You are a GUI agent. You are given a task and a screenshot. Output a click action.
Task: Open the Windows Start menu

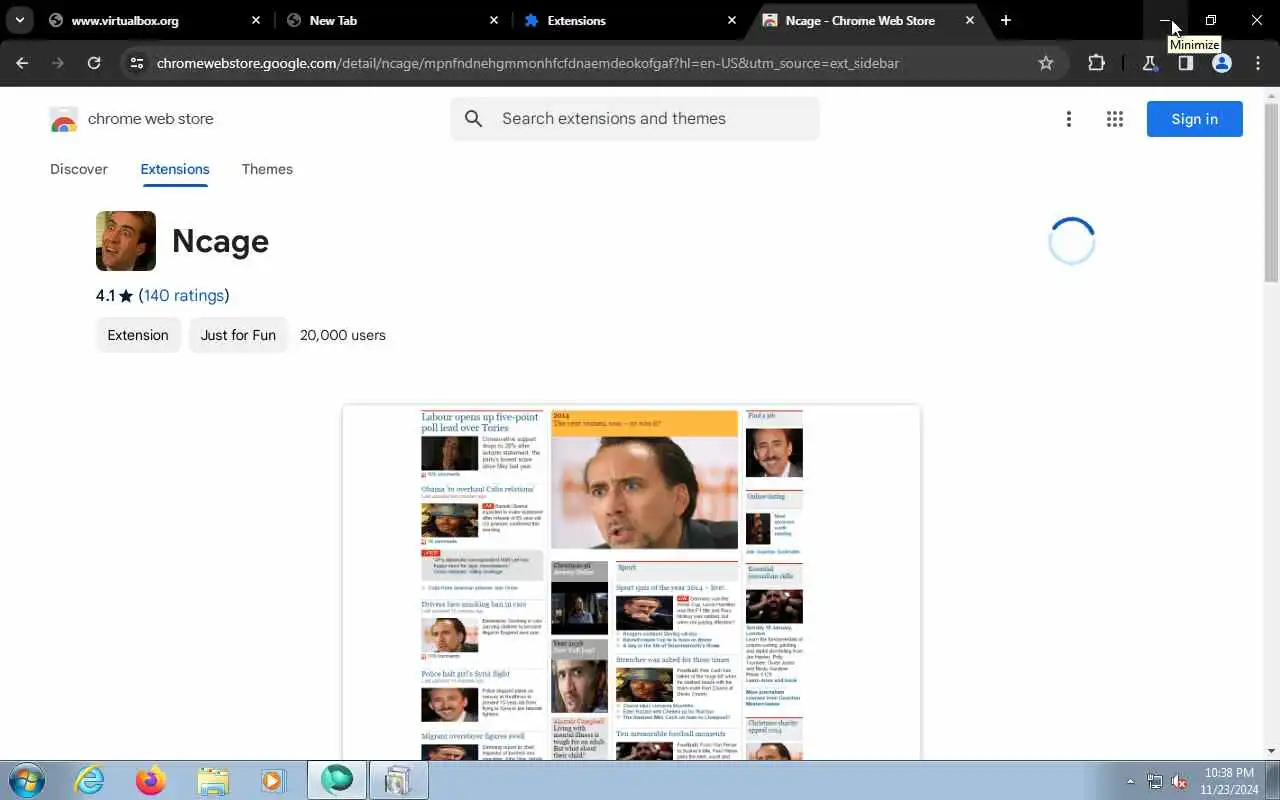pyautogui.click(x=27, y=780)
